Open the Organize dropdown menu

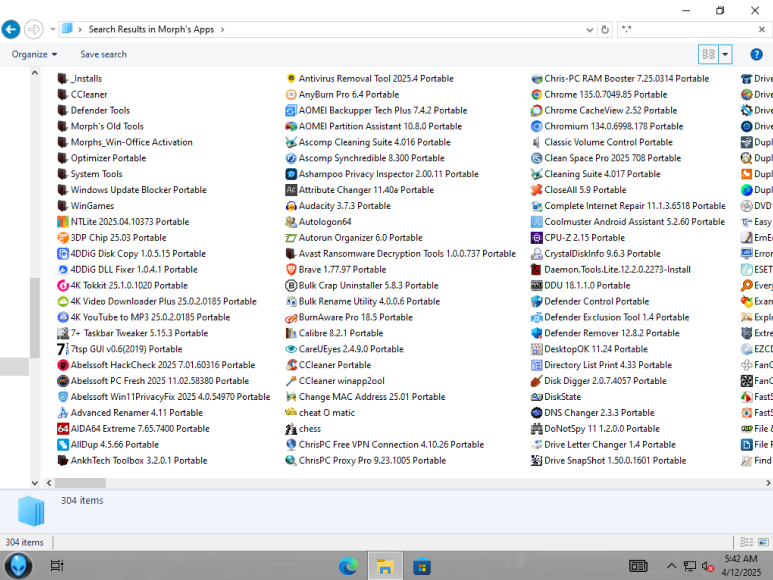(34, 54)
